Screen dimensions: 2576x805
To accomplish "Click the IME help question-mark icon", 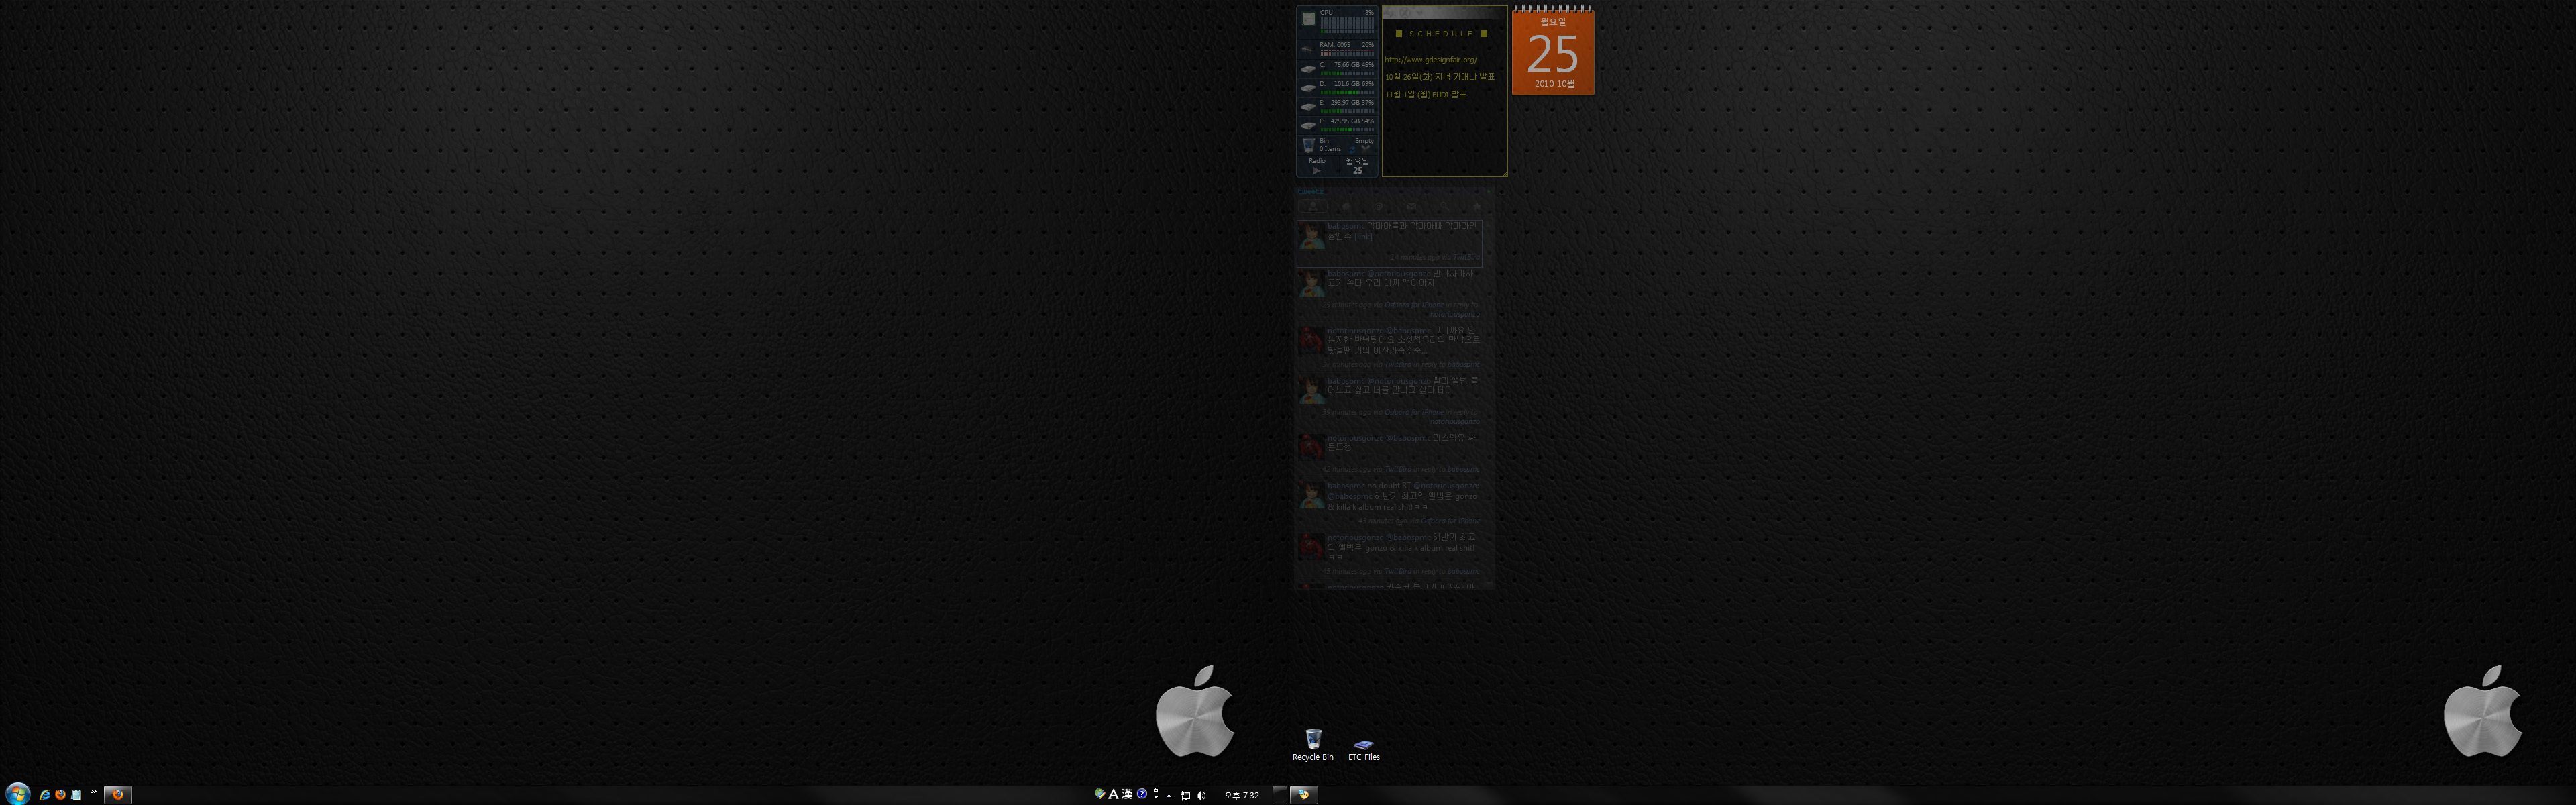I will [1142, 794].
